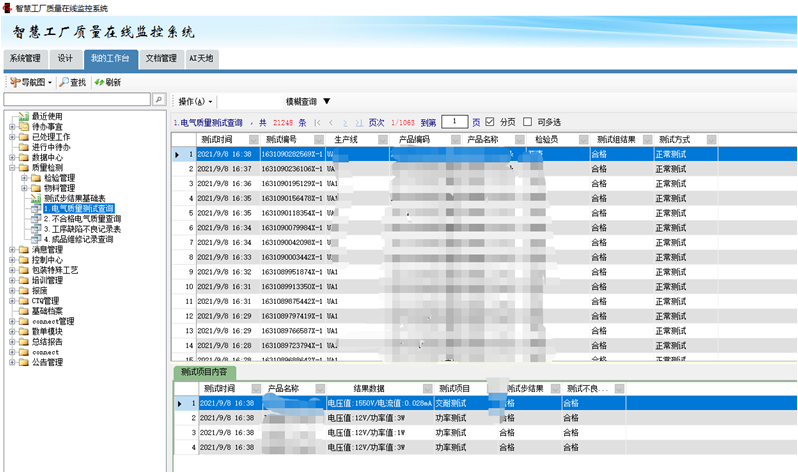Open the 最近使用 recent items node
Screen dimensions: 798x473
tap(46, 116)
